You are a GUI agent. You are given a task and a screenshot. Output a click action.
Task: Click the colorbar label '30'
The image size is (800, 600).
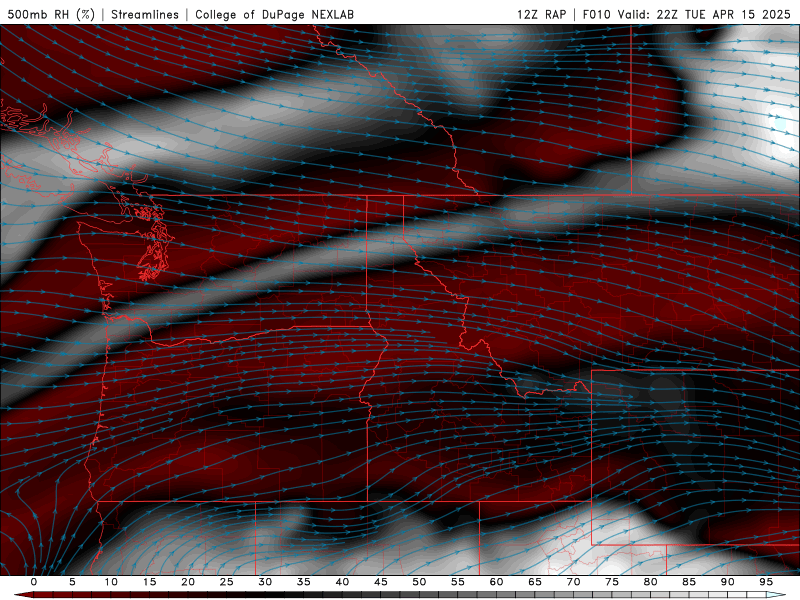[265, 582]
